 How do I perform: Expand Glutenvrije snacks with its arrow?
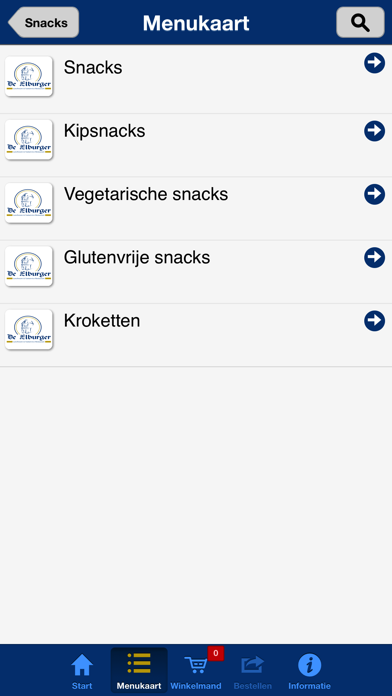(375, 257)
